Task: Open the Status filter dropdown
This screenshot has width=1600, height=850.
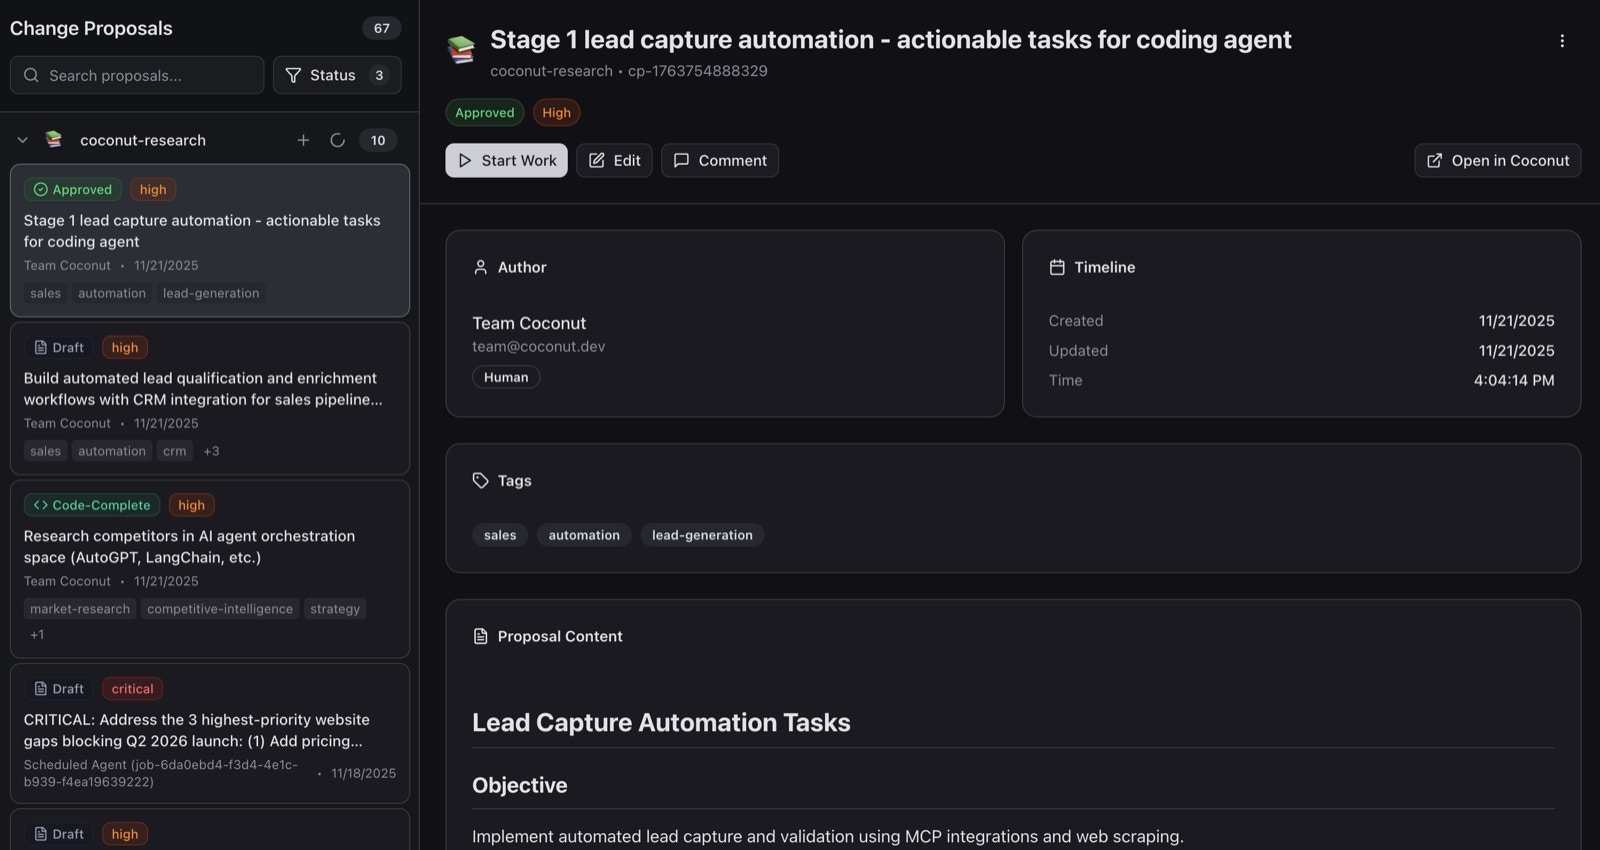Action: [337, 75]
